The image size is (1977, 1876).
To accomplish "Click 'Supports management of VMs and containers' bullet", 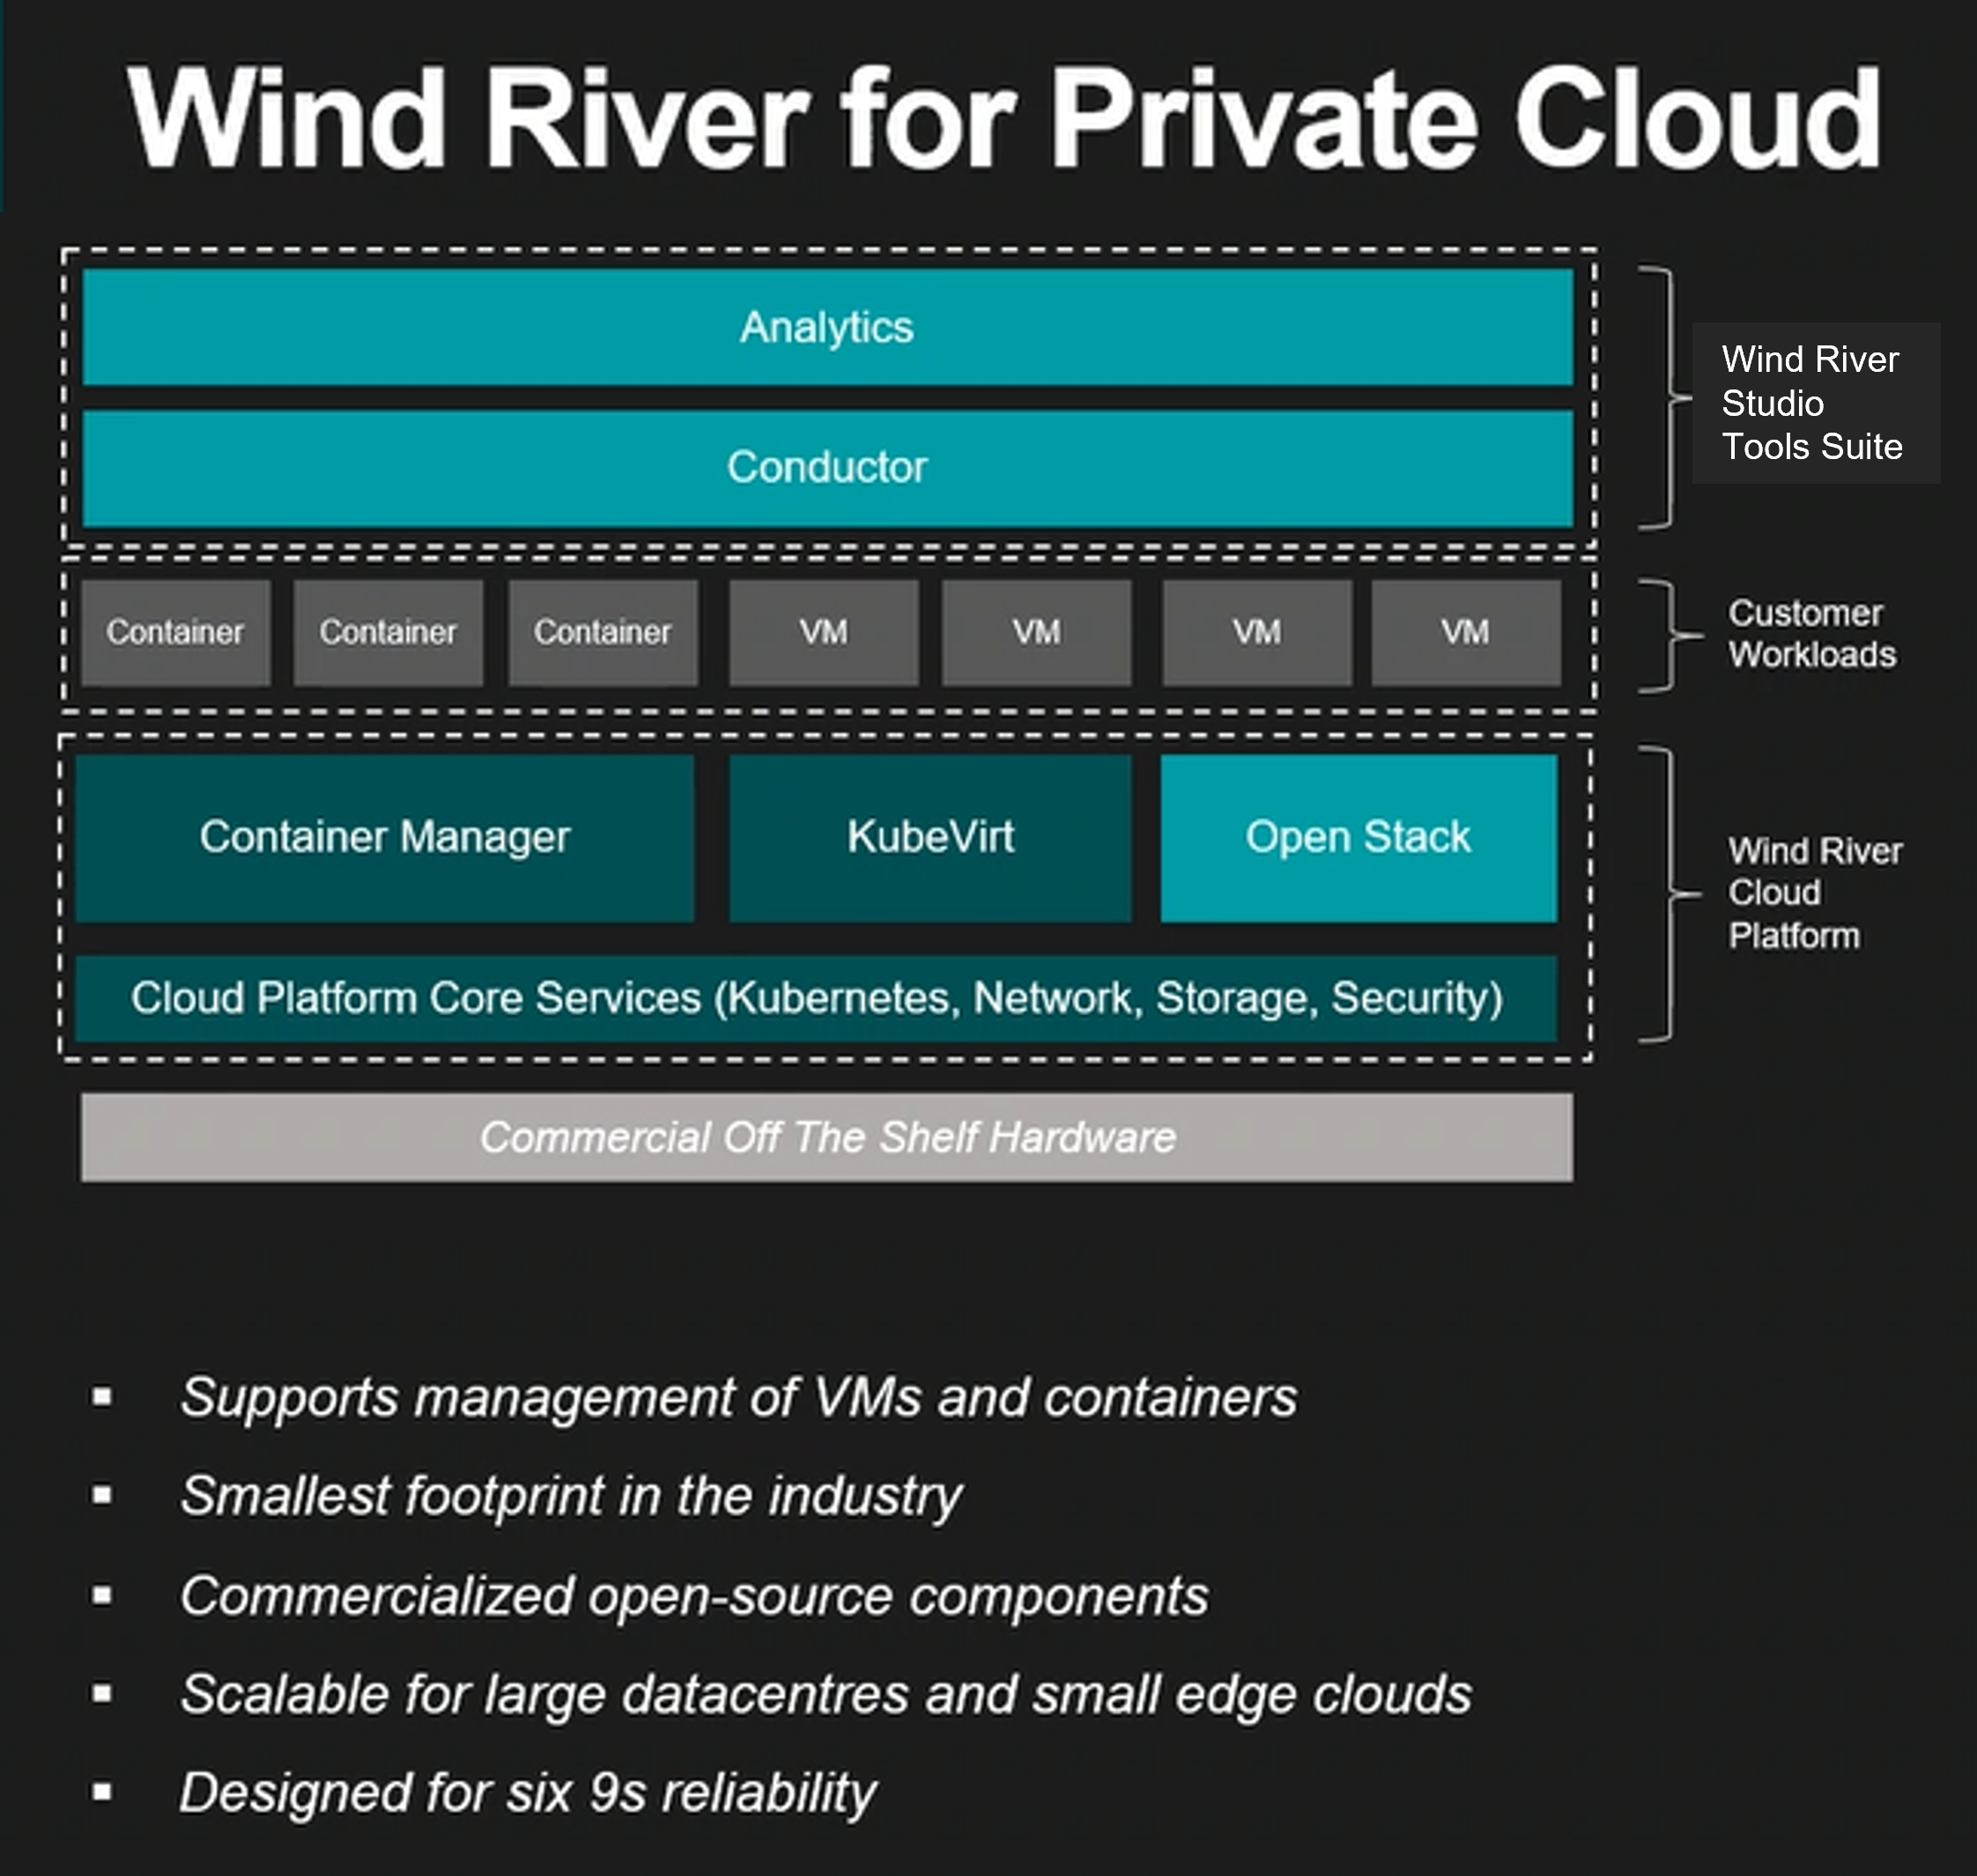I will click(x=738, y=1397).
